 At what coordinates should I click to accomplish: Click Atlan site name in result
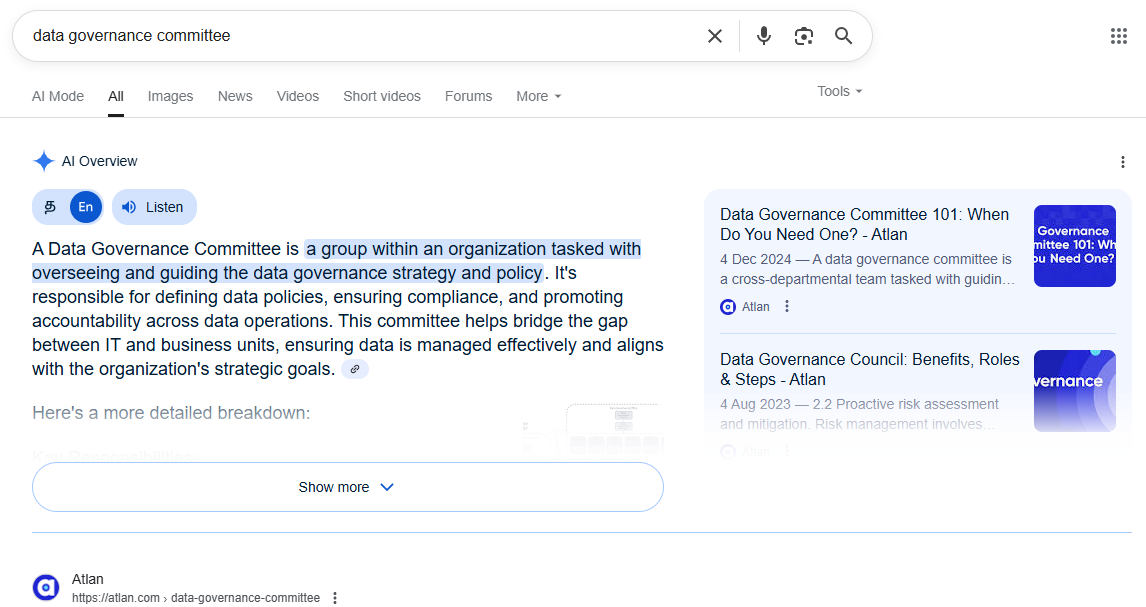[88, 579]
